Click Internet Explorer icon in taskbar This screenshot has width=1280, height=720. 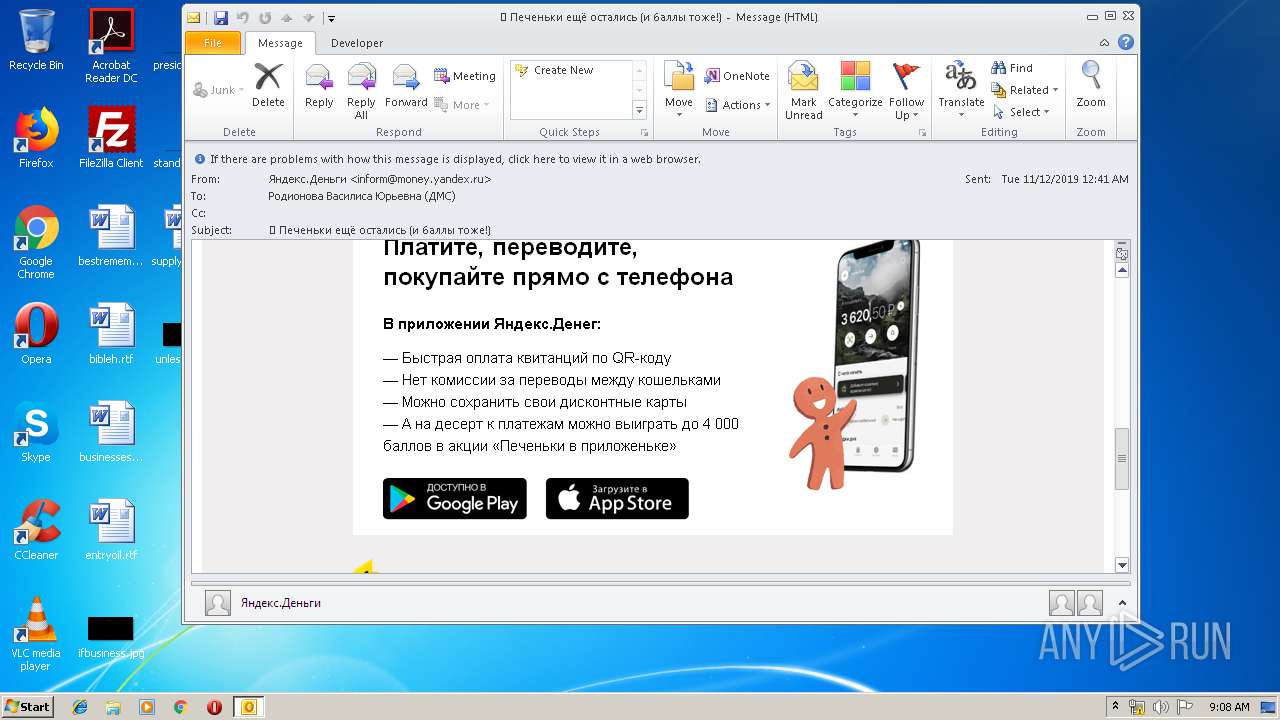(x=81, y=707)
